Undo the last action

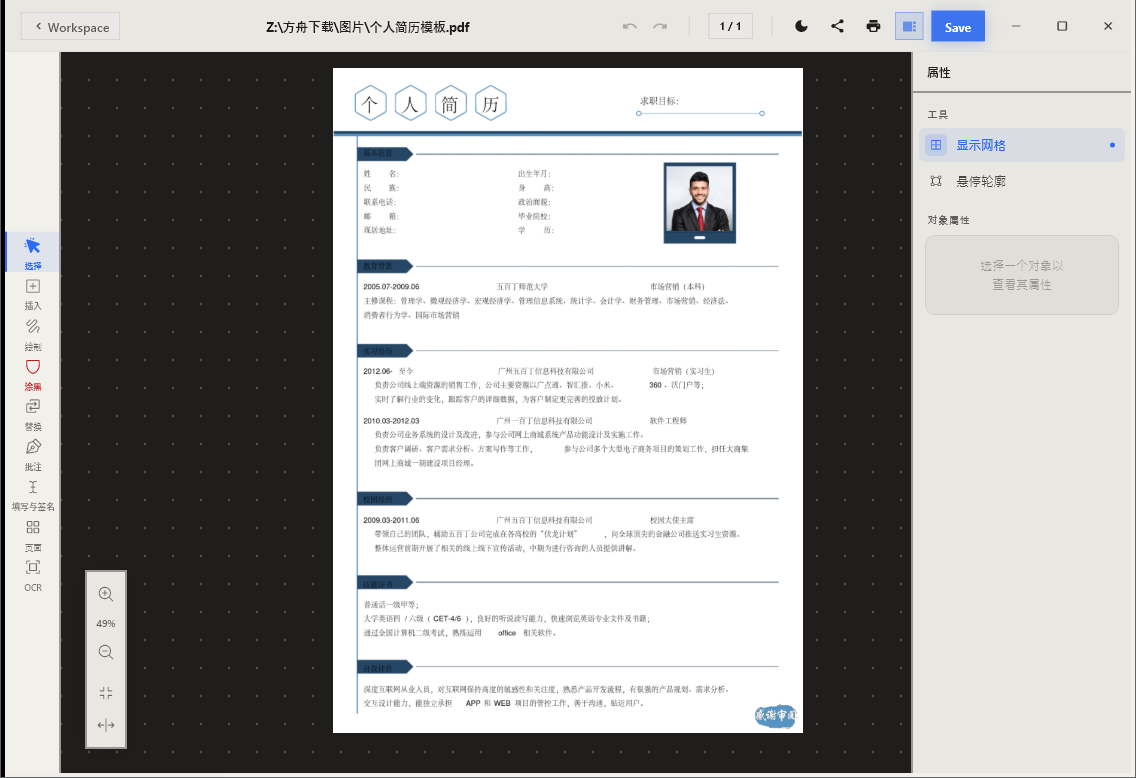(630, 27)
